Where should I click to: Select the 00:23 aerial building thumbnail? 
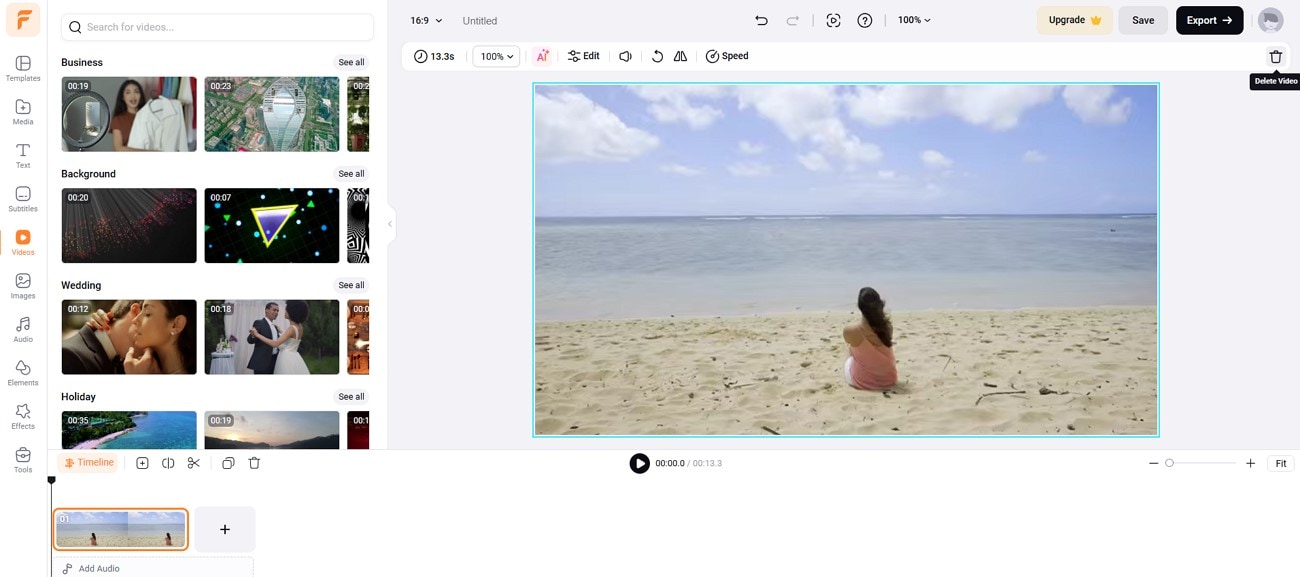[x=272, y=114]
